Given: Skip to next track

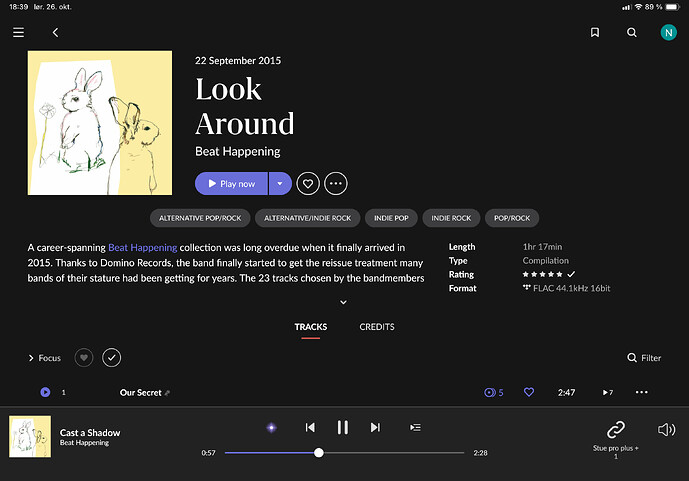Looking at the screenshot, I should 375,427.
